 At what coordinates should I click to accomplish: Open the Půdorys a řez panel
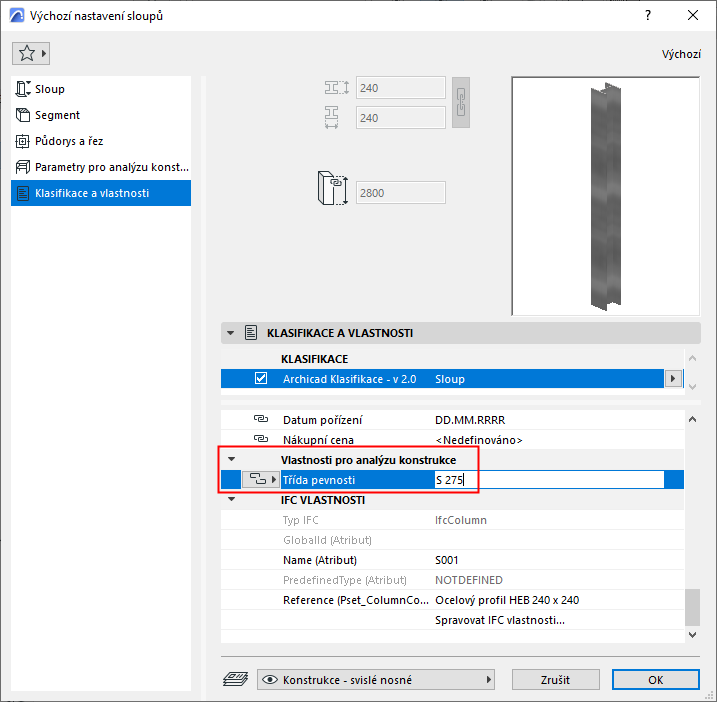tap(101, 141)
